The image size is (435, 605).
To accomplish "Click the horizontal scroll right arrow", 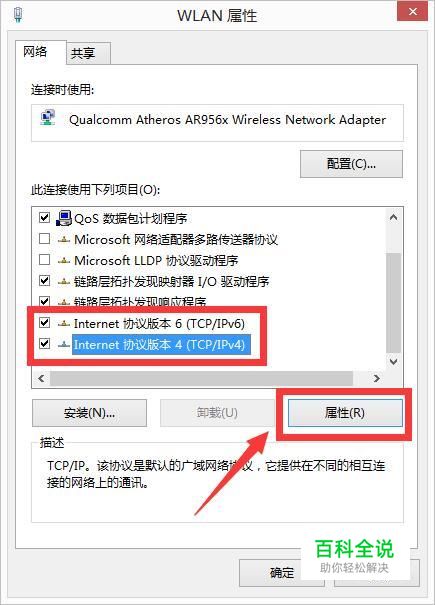I will (376, 379).
